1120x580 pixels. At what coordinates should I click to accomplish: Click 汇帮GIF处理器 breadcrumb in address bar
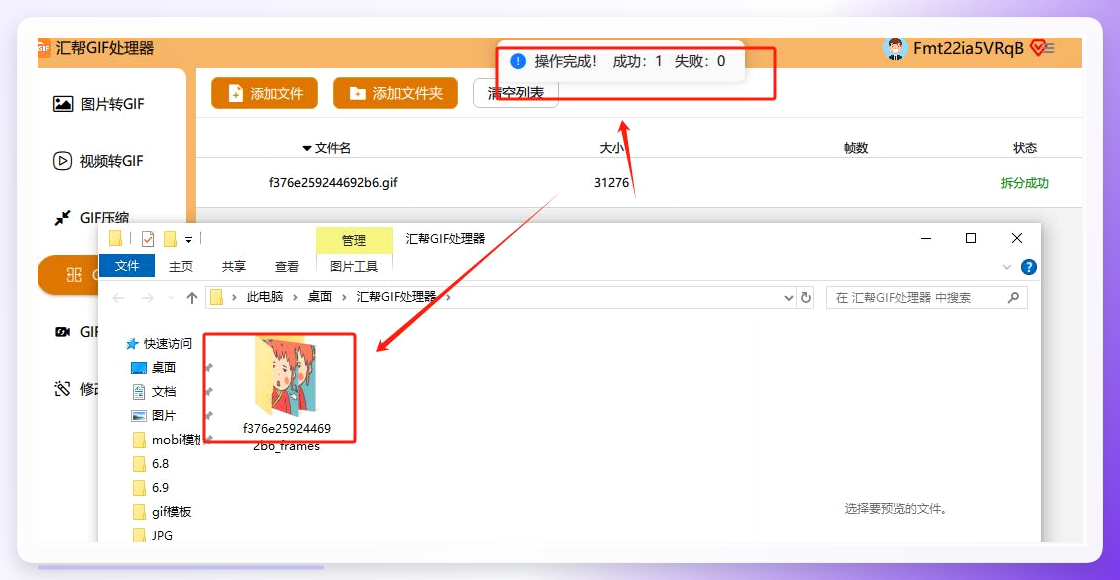[x=396, y=297]
